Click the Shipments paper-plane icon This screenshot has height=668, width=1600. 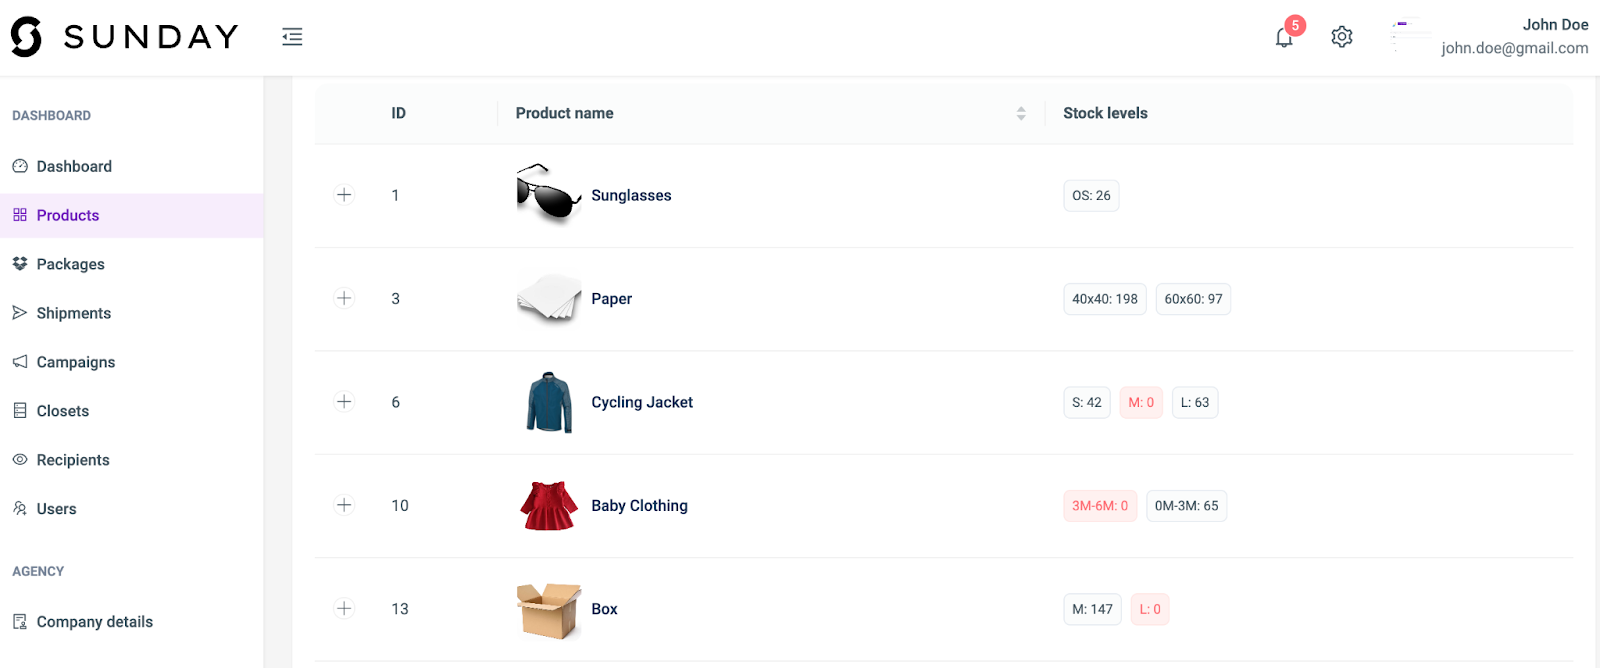click(x=20, y=313)
